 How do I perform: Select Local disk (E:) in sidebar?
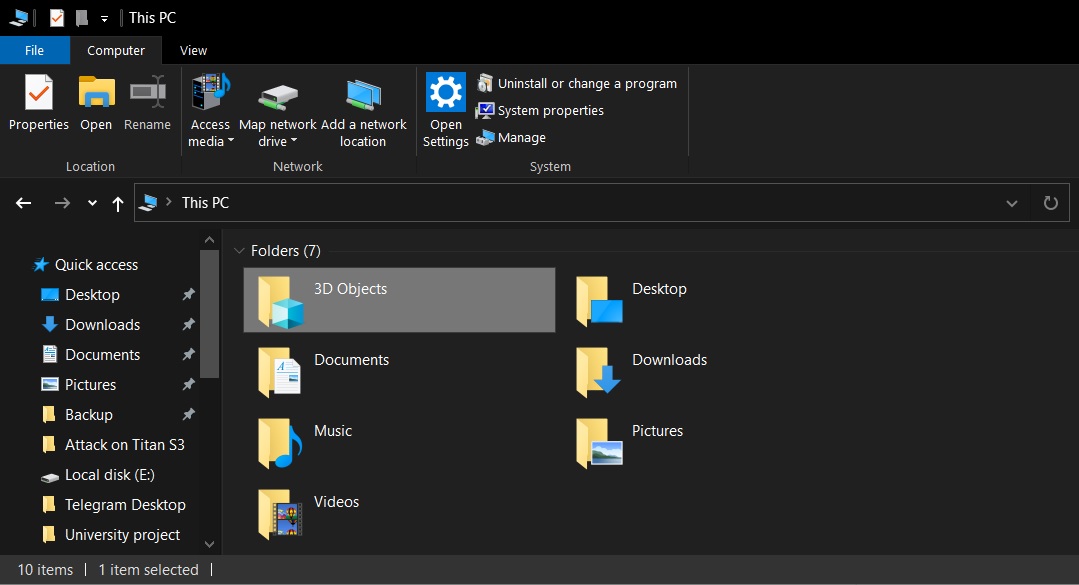[109, 475]
